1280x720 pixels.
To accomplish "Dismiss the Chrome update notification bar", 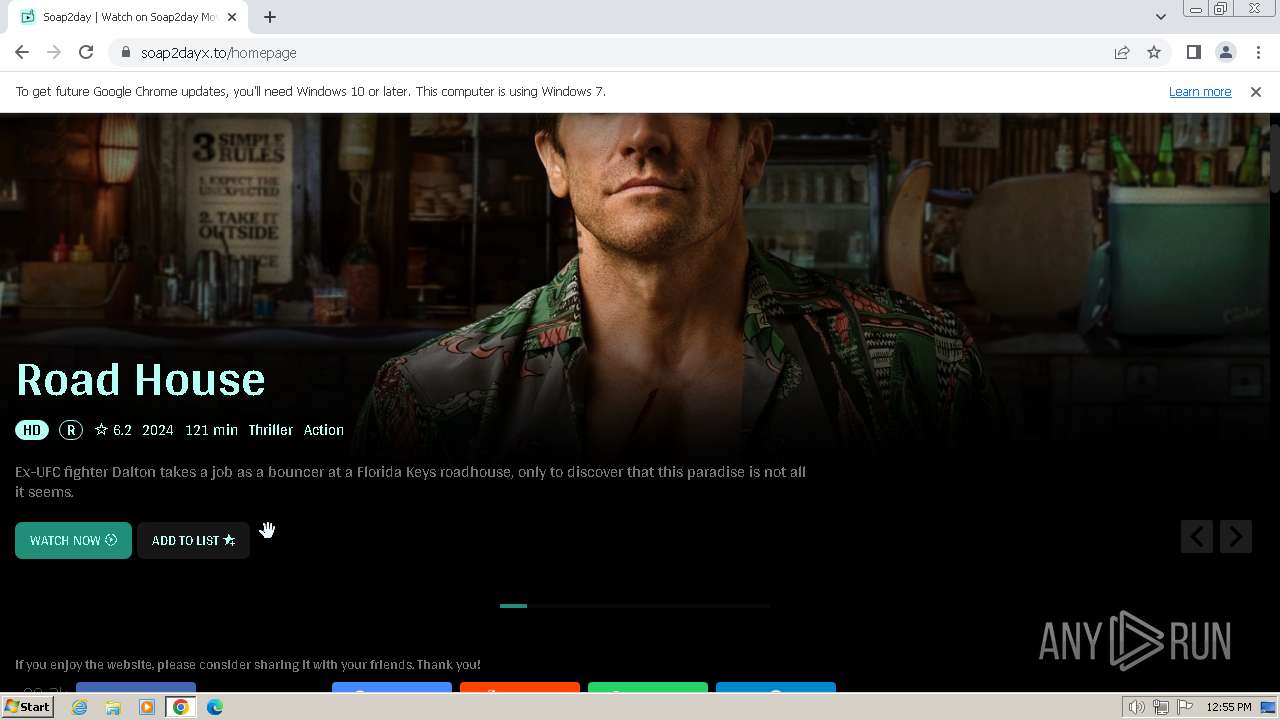I will point(1256,91).
